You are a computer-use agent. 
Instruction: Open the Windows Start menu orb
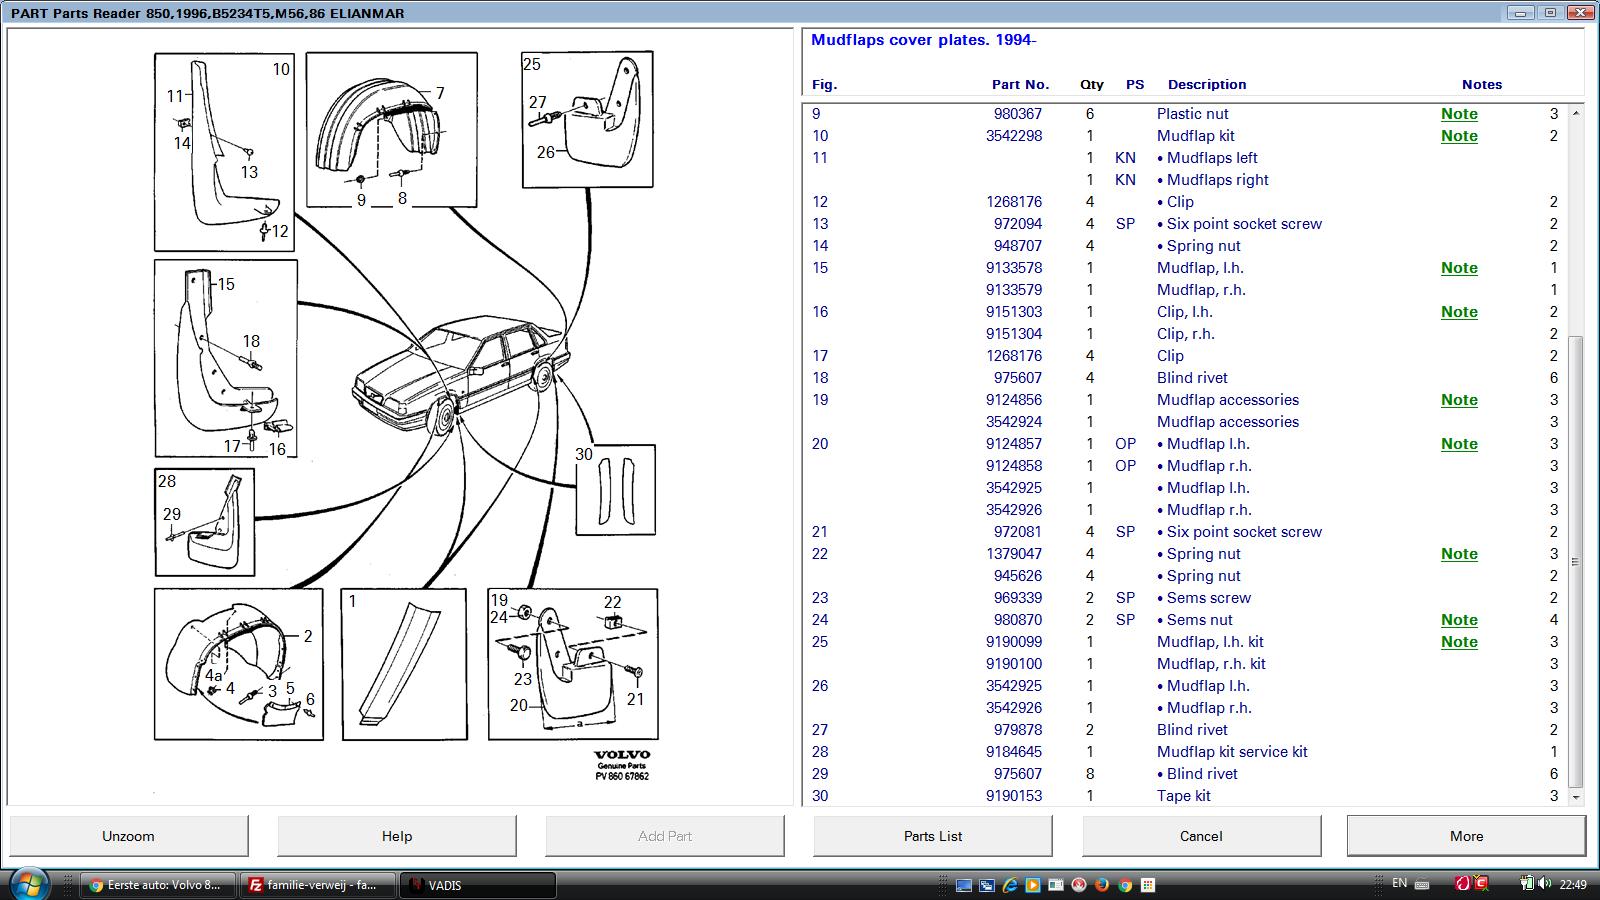[x=27, y=884]
